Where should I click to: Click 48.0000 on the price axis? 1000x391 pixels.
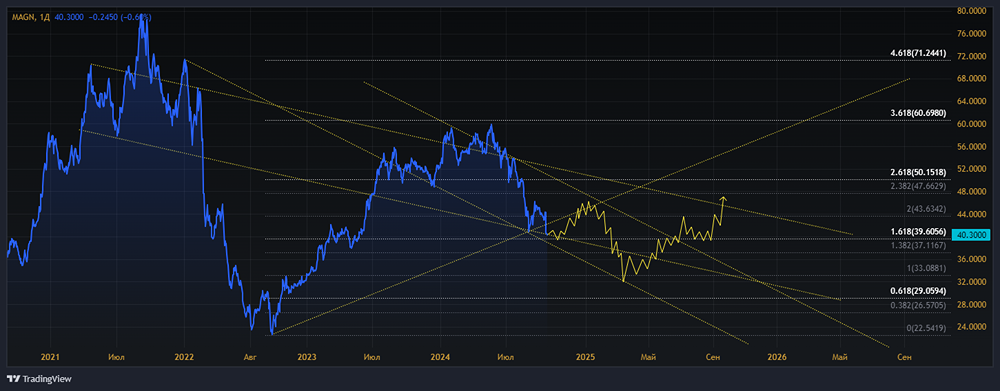click(x=973, y=191)
